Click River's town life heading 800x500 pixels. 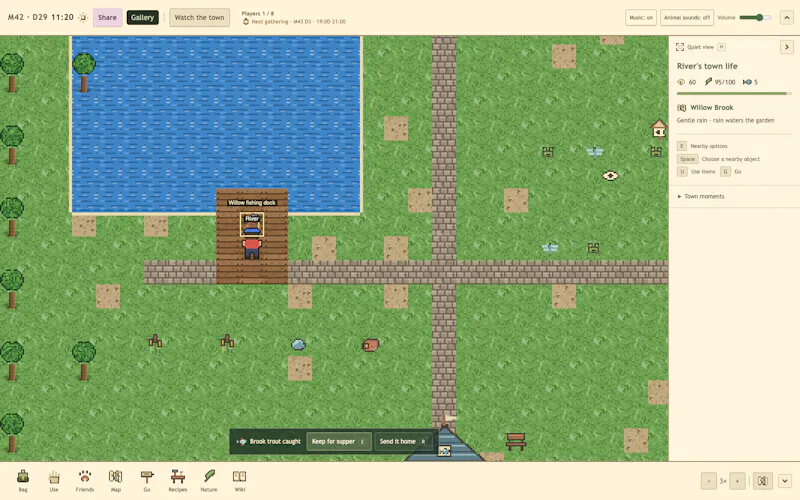[x=707, y=66]
